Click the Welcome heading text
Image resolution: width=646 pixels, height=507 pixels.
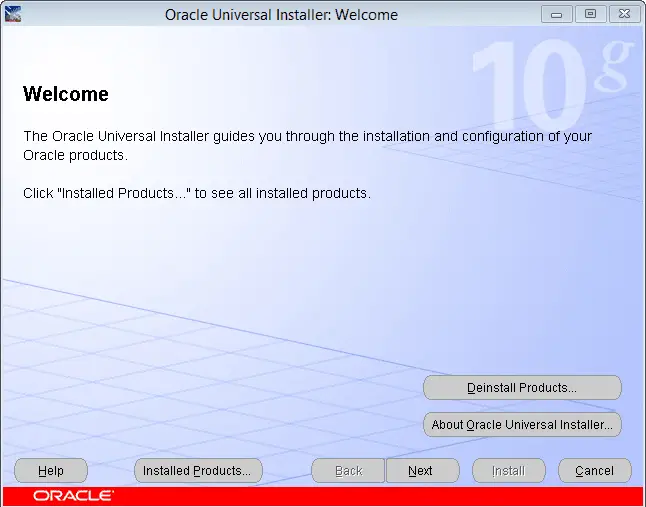pyautogui.click(x=66, y=94)
